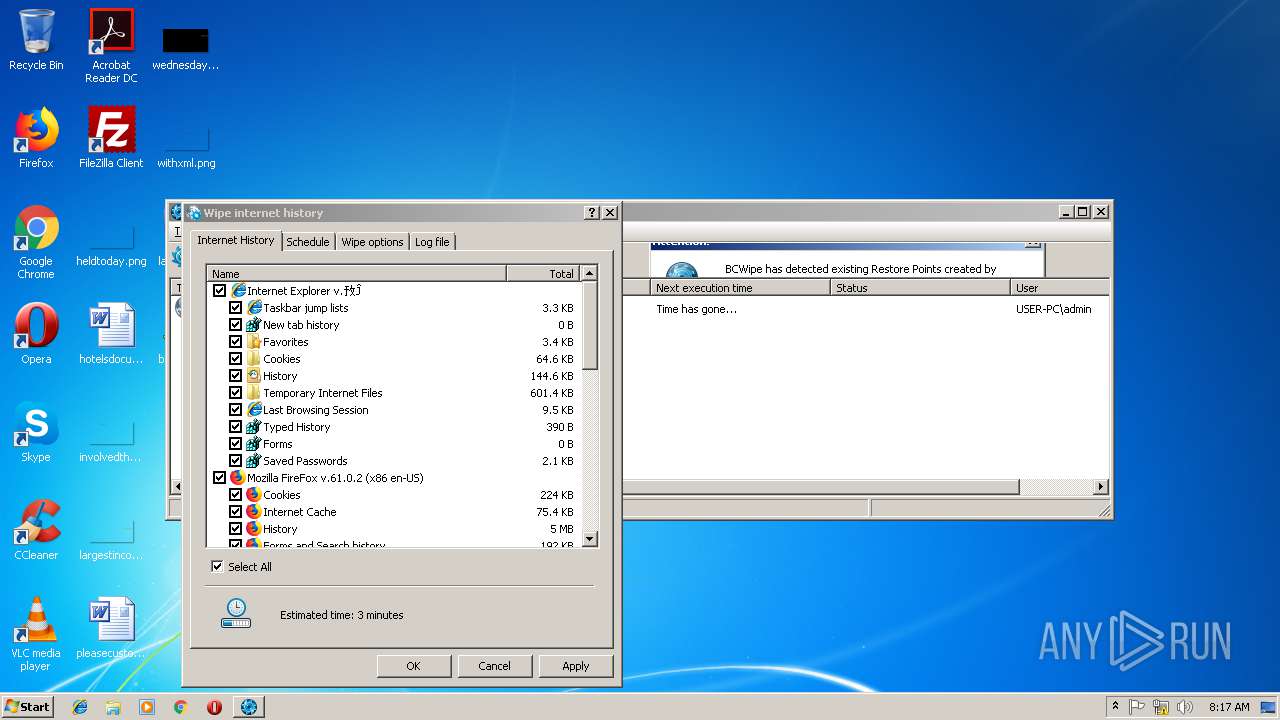
Task: Click Cancel in wipe dialog
Action: tap(494, 666)
